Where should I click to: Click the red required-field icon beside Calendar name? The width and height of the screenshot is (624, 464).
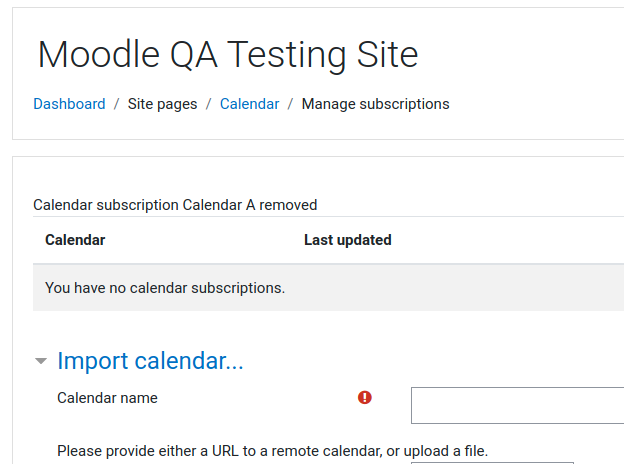point(365,397)
